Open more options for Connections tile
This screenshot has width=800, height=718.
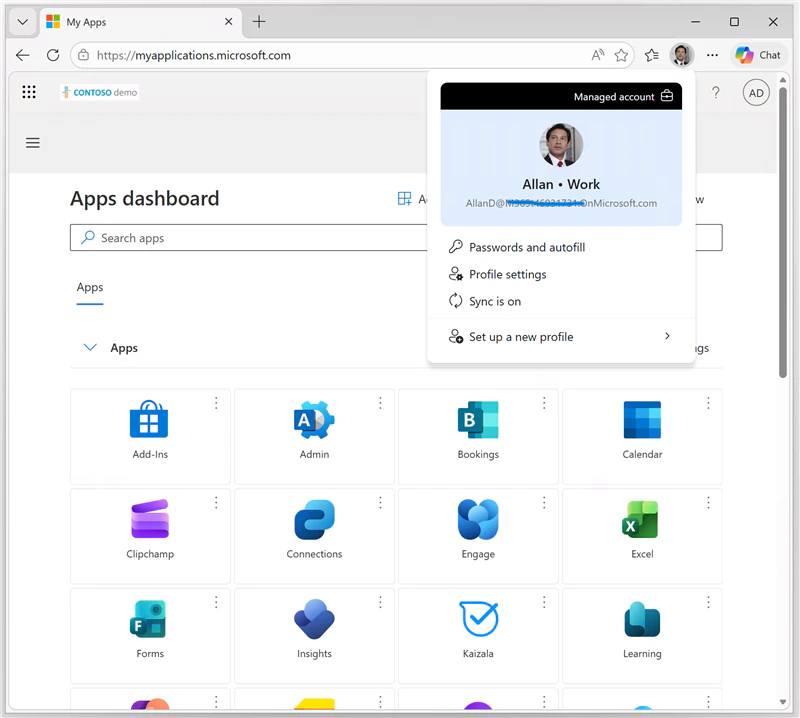click(x=380, y=503)
